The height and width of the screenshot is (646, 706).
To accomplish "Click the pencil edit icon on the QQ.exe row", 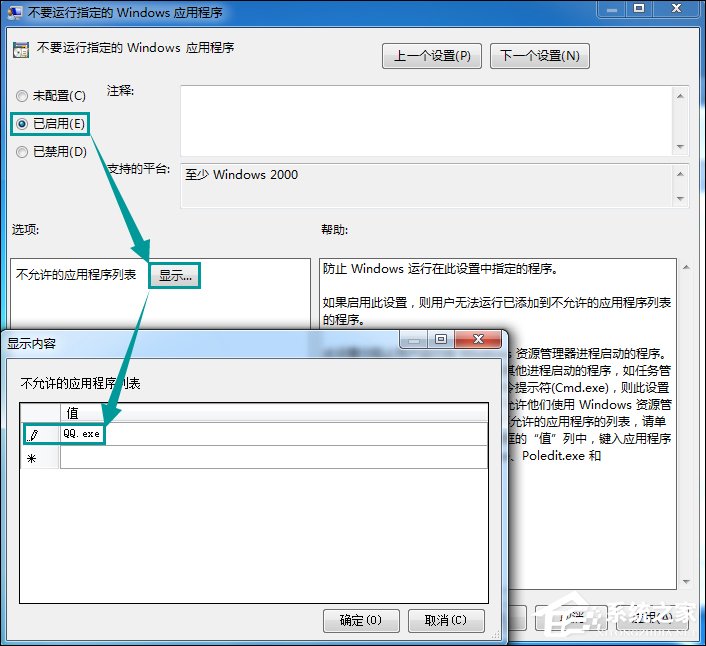I will coord(33,435).
